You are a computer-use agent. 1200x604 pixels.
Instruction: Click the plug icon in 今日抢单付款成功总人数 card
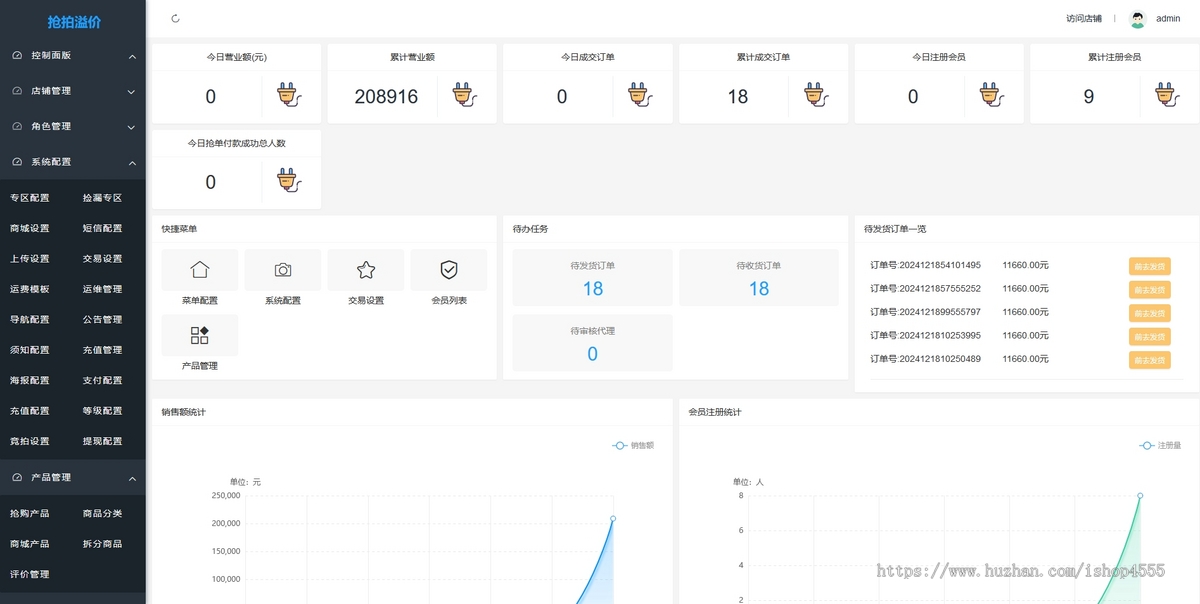click(x=290, y=181)
